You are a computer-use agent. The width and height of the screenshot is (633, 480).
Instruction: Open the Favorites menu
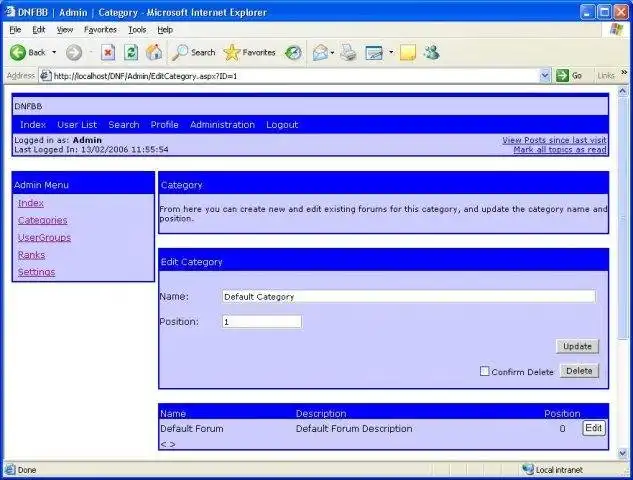tap(100, 29)
